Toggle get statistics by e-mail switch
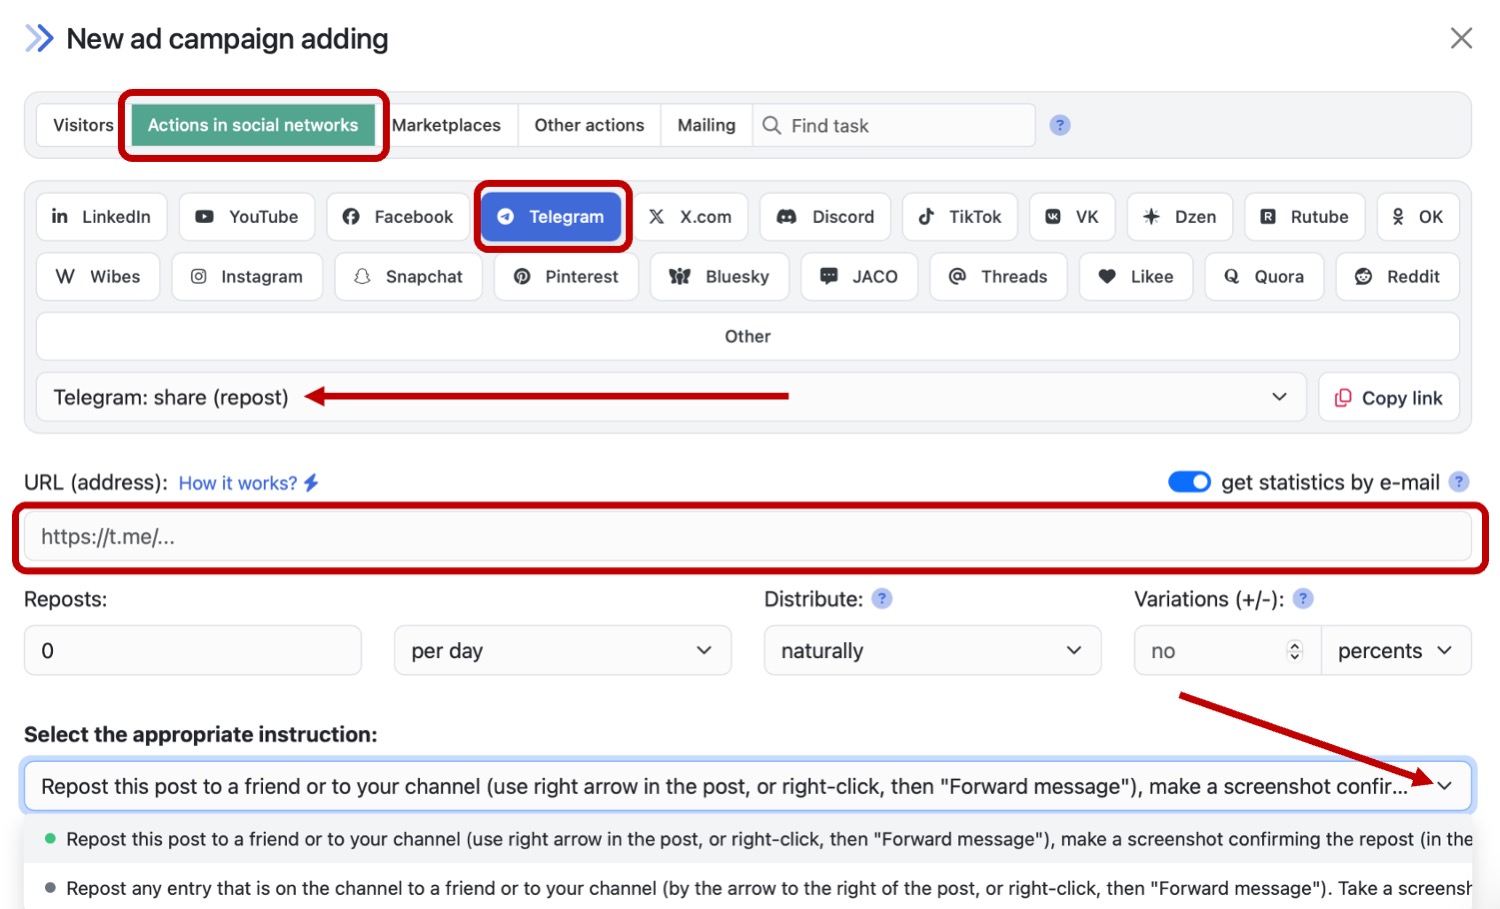 pos(1189,482)
